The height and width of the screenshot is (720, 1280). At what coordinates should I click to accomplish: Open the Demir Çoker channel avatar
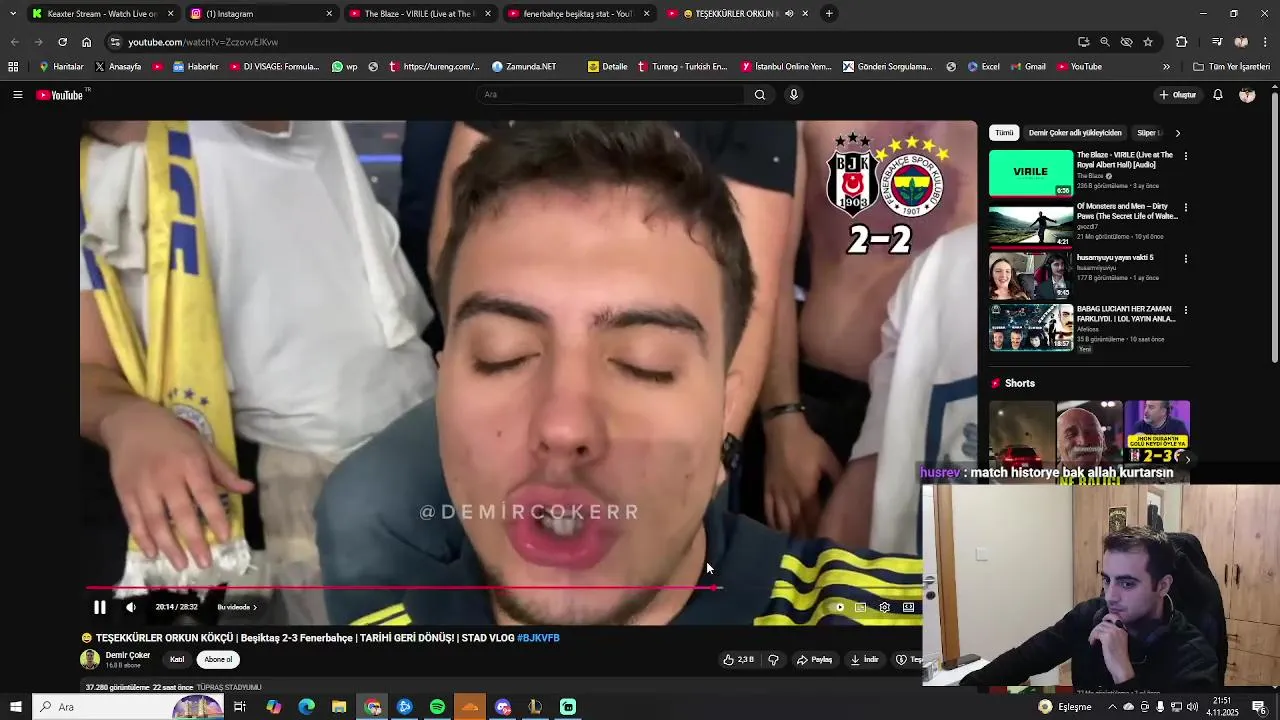(90, 659)
